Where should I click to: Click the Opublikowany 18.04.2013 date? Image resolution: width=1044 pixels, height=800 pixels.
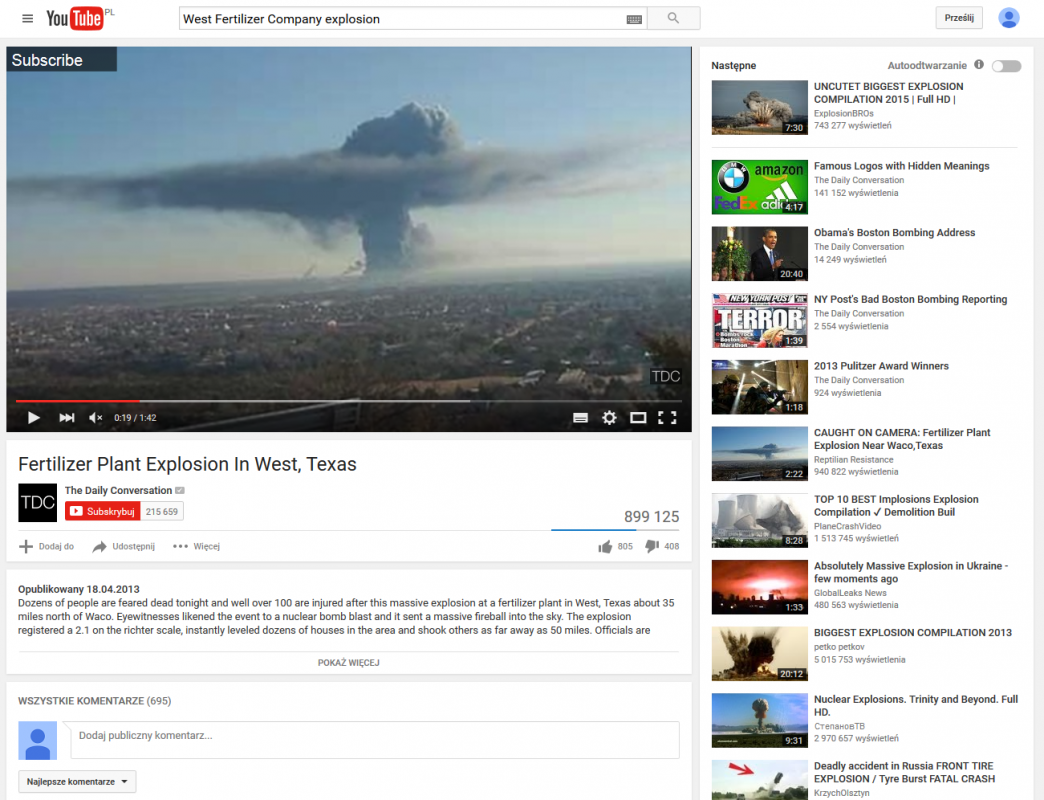pos(79,589)
